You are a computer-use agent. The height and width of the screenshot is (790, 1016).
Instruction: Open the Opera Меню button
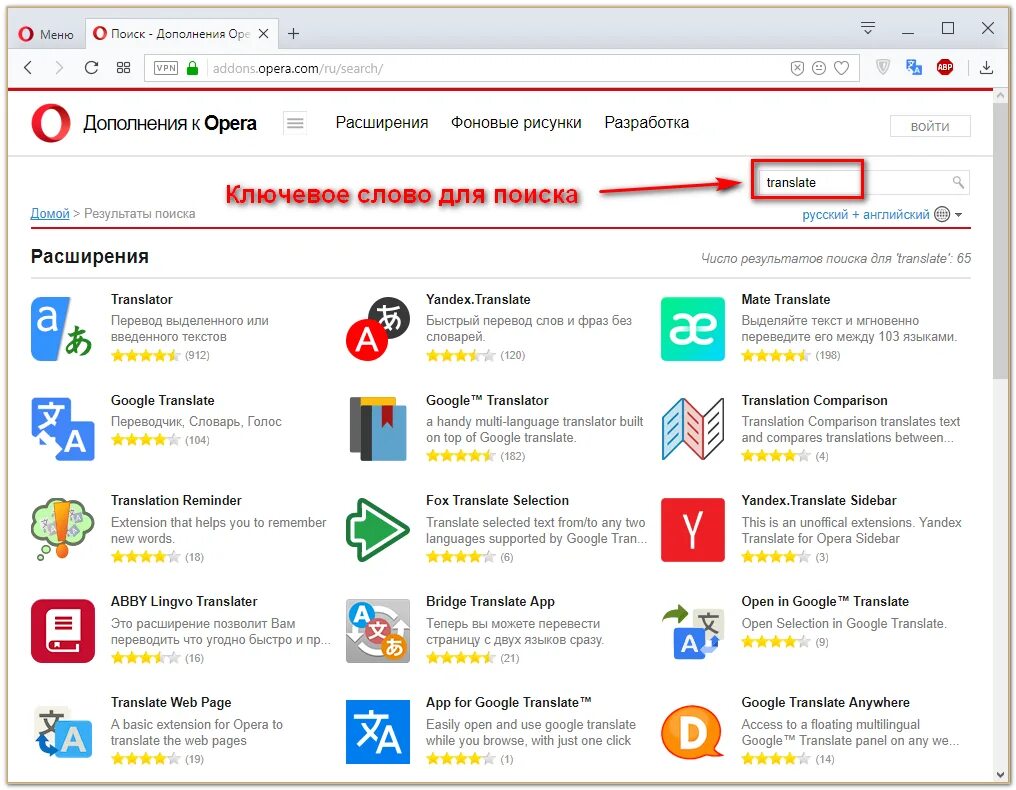pyautogui.click(x=46, y=34)
